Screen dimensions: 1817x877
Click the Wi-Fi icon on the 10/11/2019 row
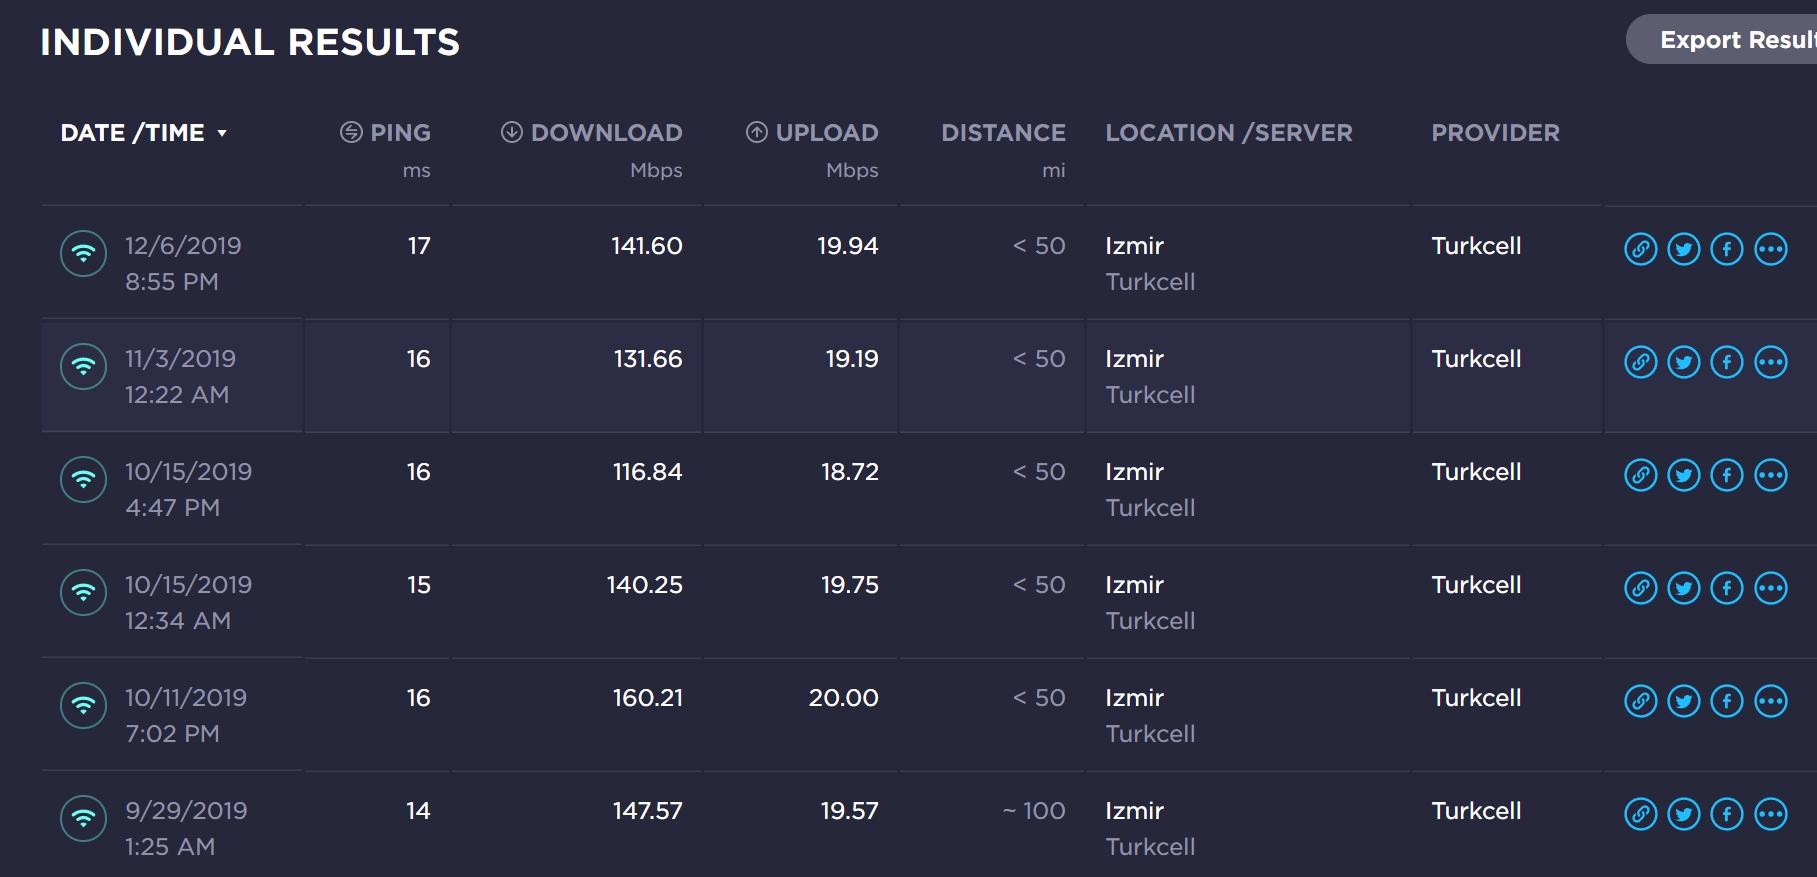pos(84,706)
